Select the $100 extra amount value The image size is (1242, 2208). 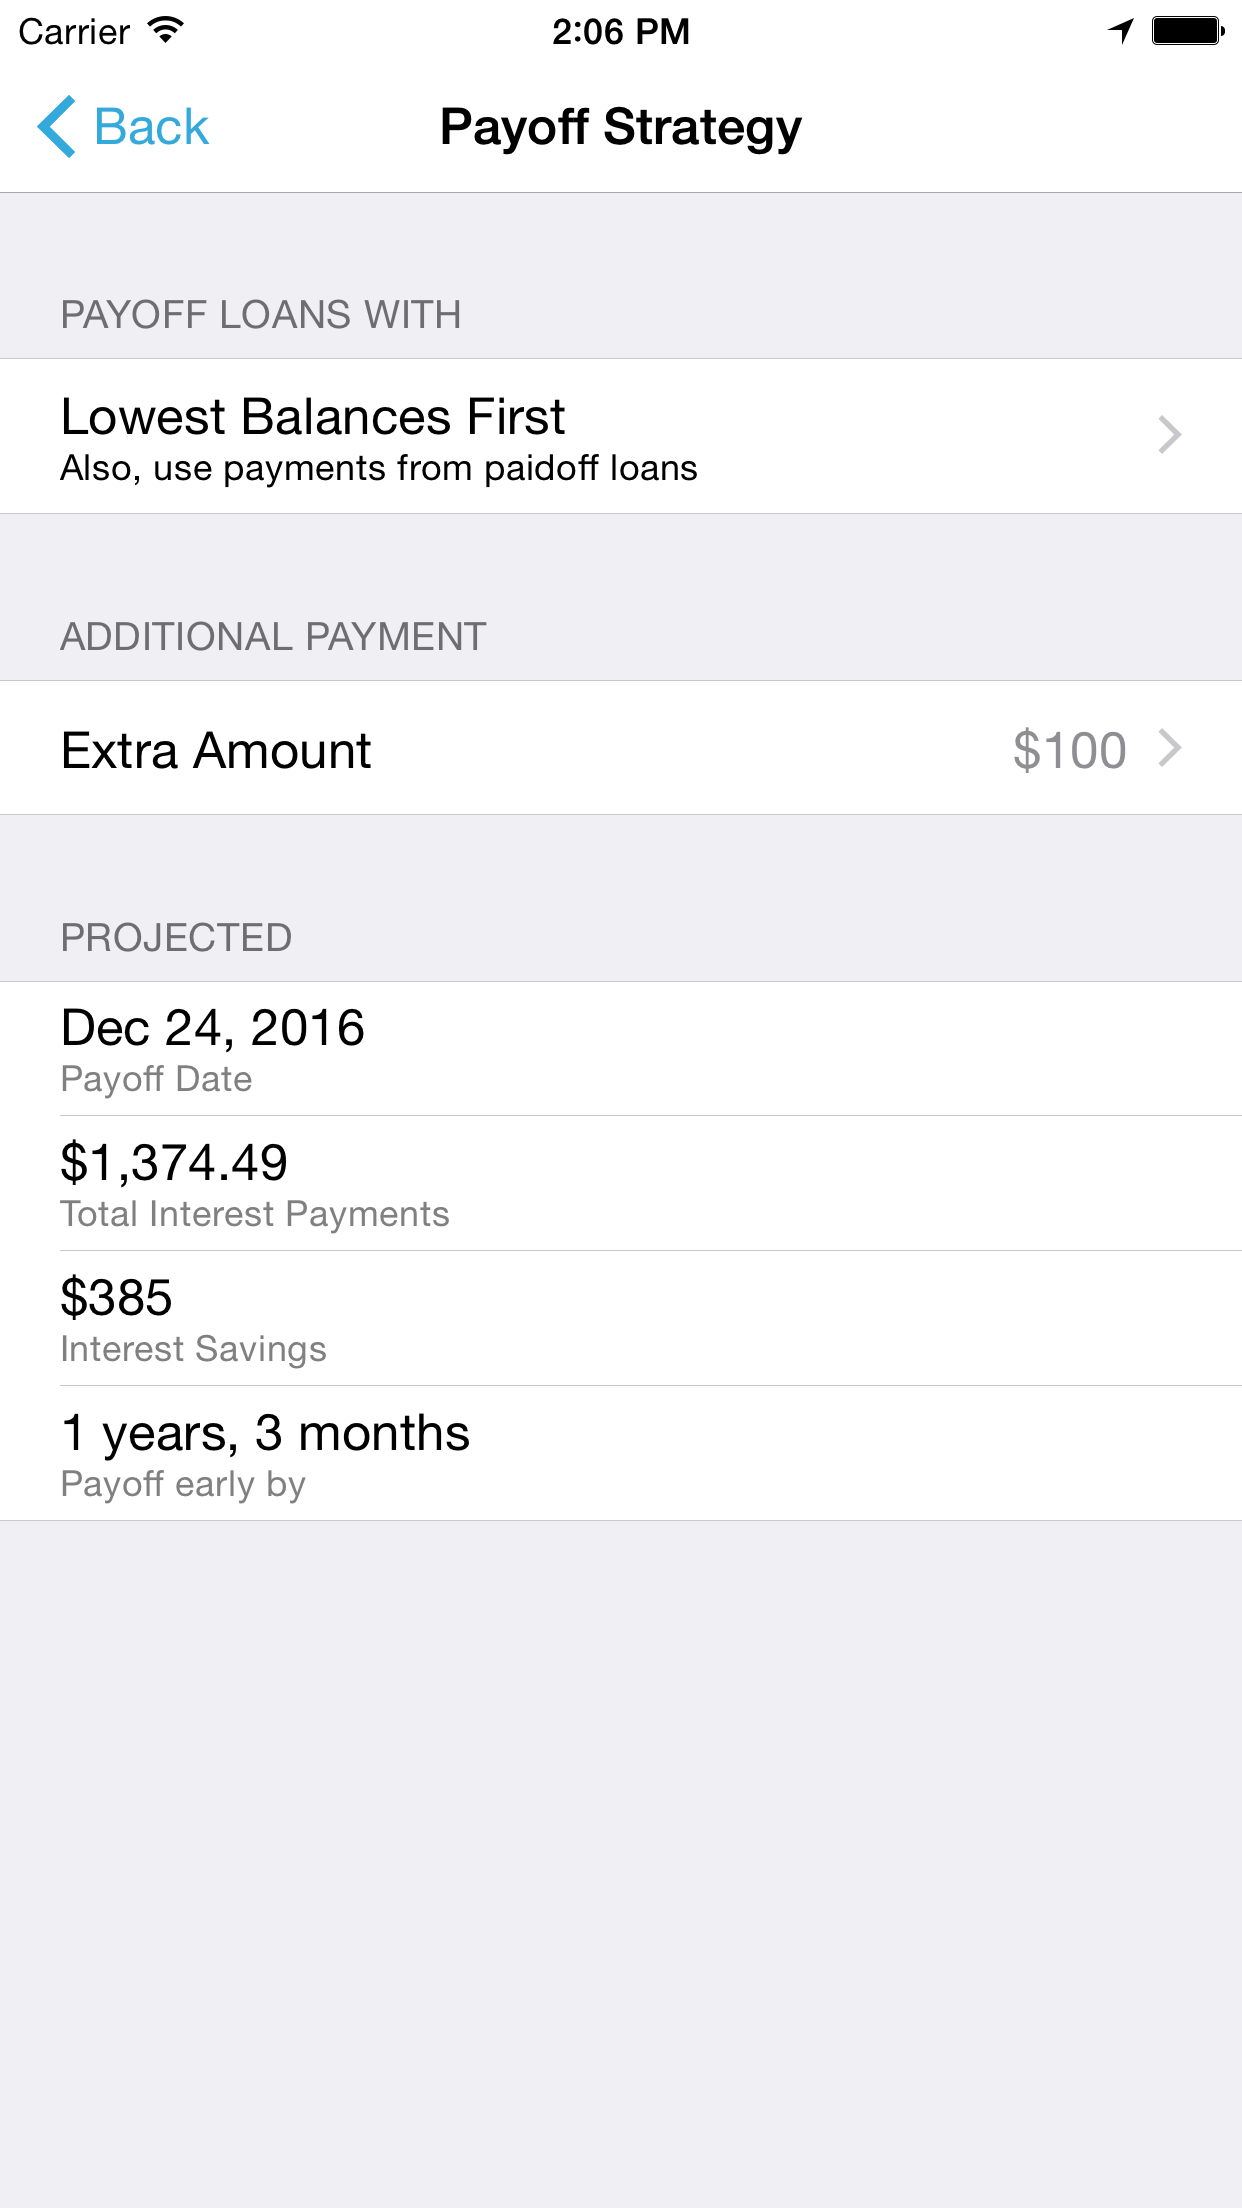pos(1069,750)
